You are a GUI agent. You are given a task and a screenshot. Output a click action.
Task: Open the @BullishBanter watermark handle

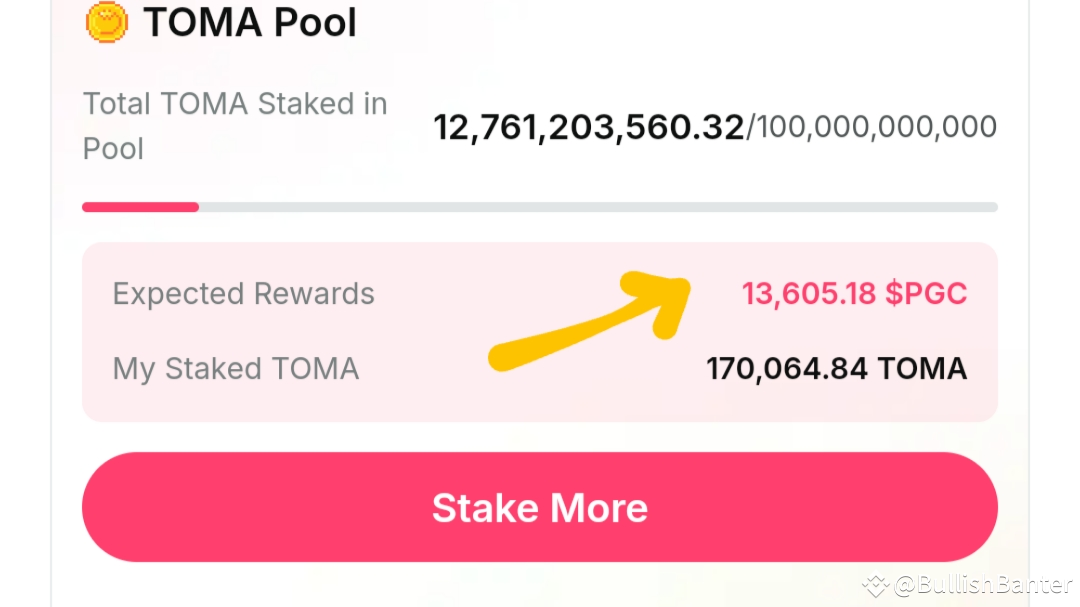[983, 585]
